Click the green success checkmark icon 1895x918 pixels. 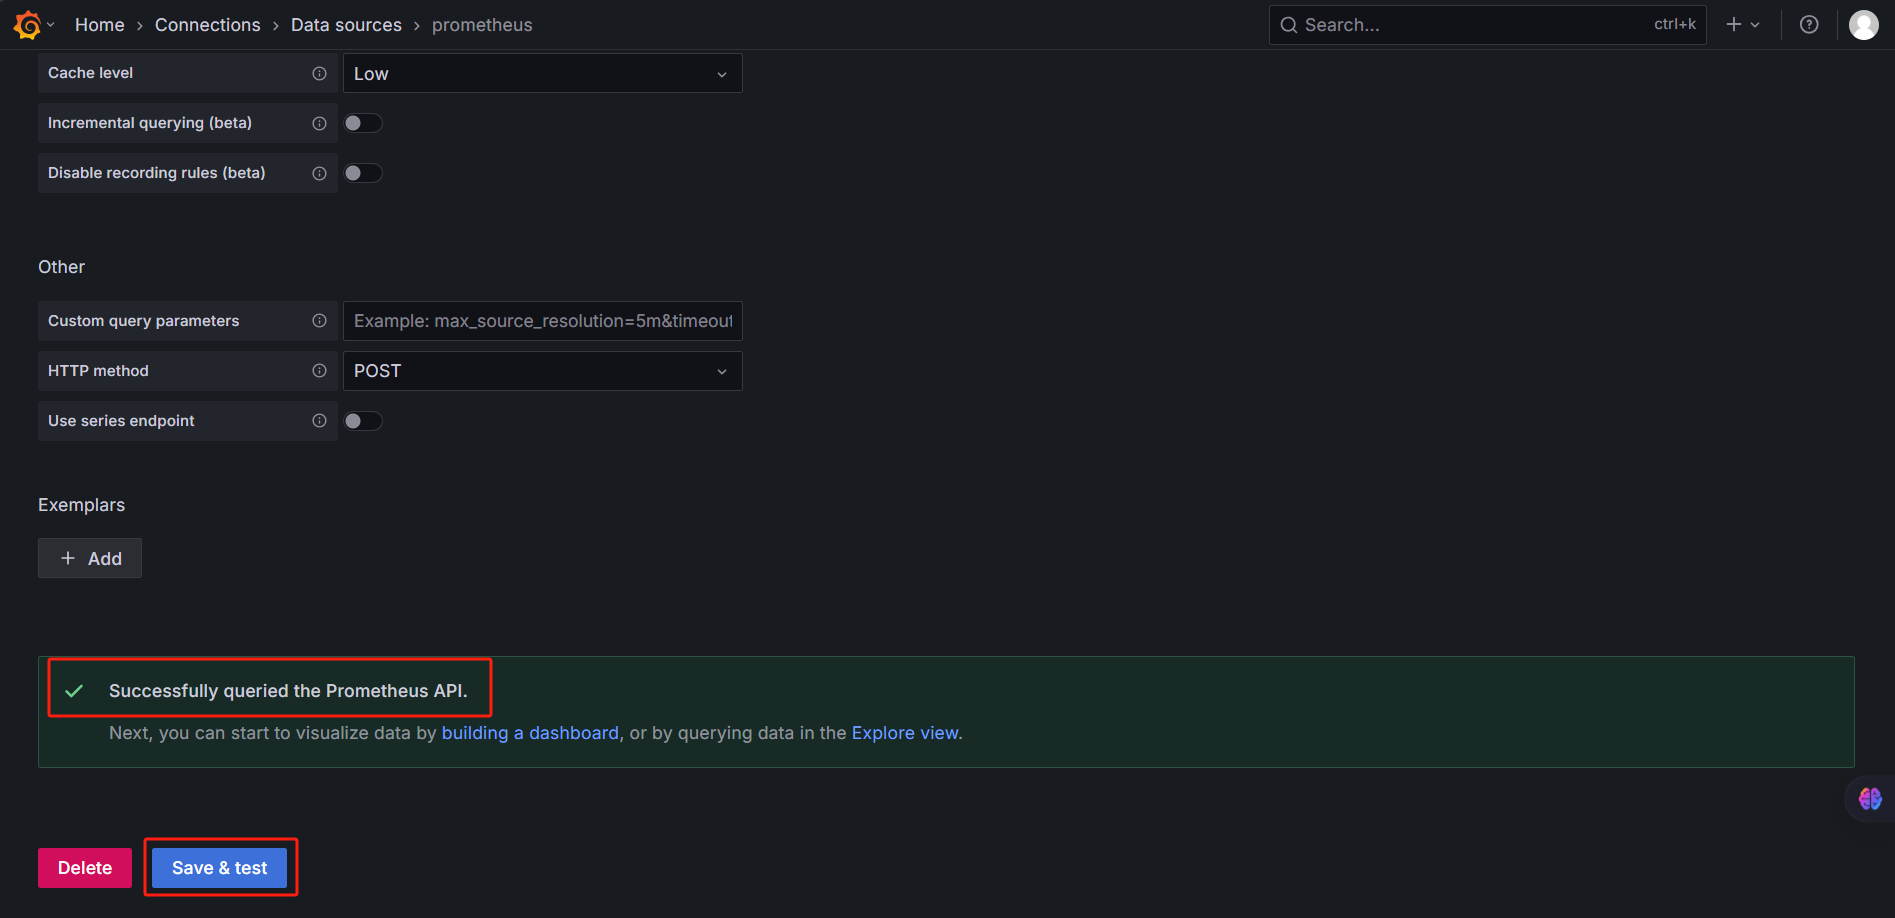[x=74, y=691]
